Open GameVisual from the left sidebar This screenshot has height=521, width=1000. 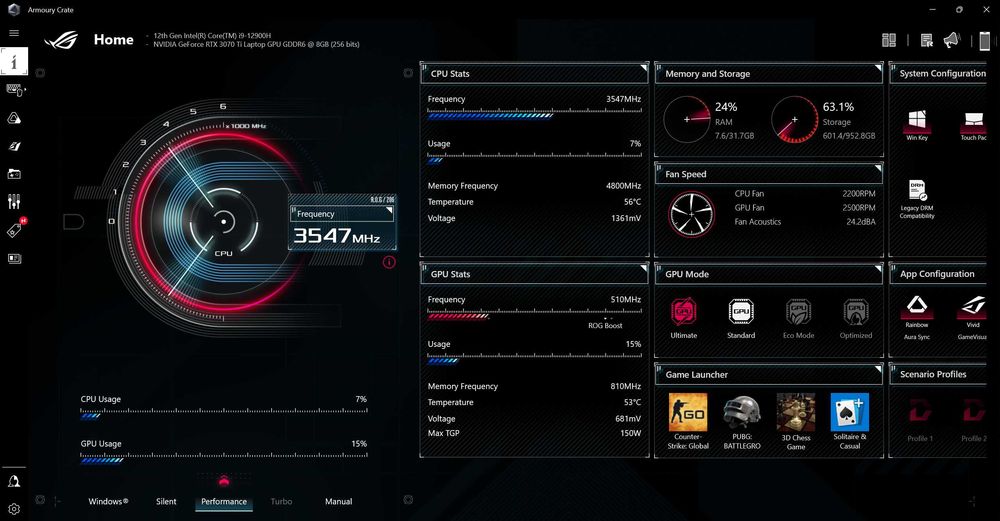(x=14, y=146)
